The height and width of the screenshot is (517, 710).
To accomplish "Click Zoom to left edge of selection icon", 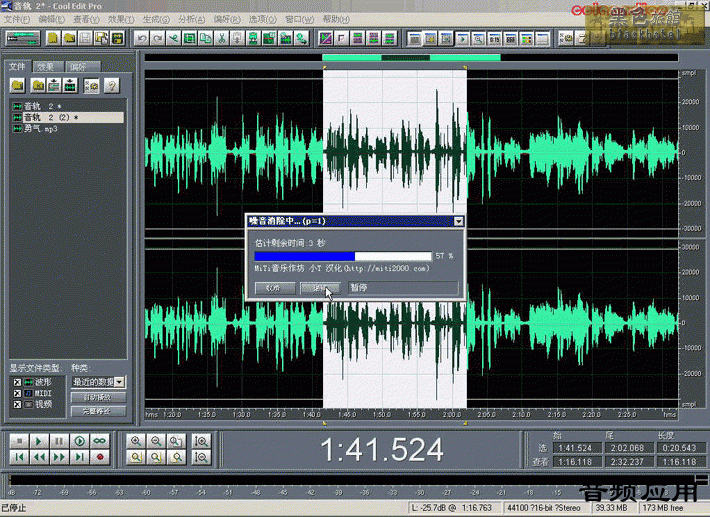I will click(x=156, y=457).
